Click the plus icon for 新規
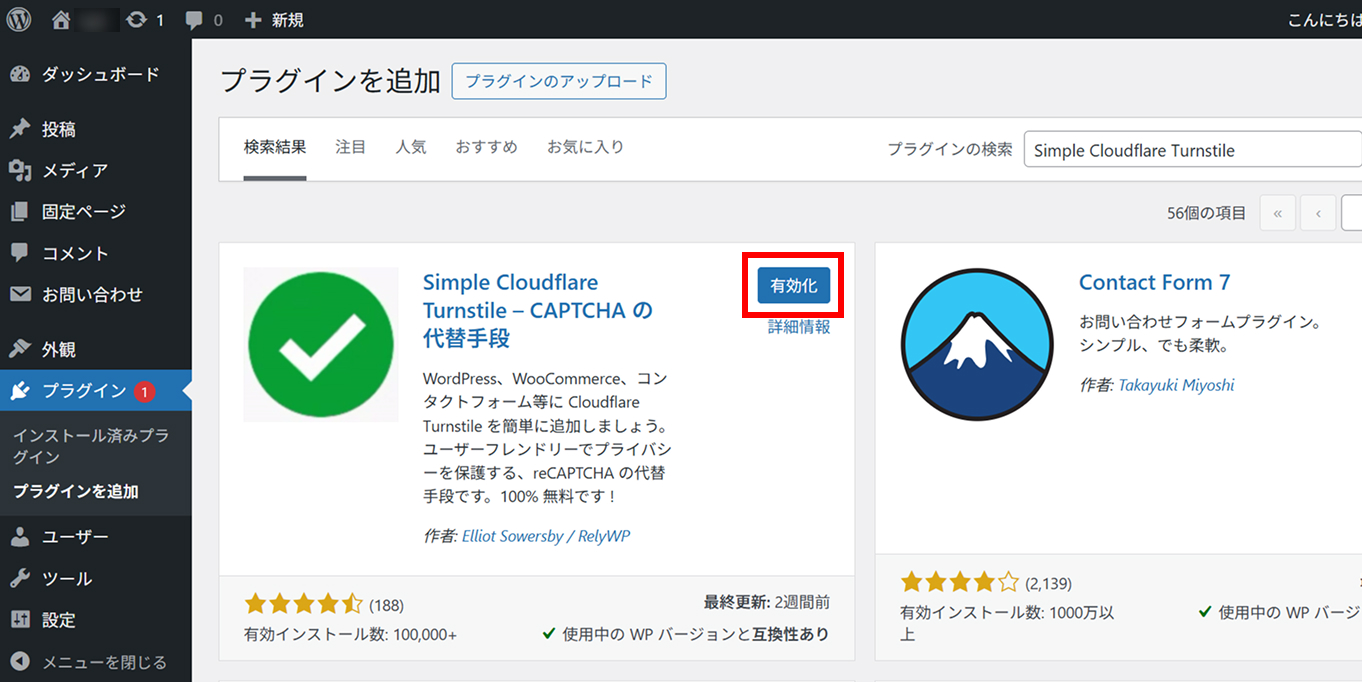This screenshot has height=682, width=1362. click(253, 19)
